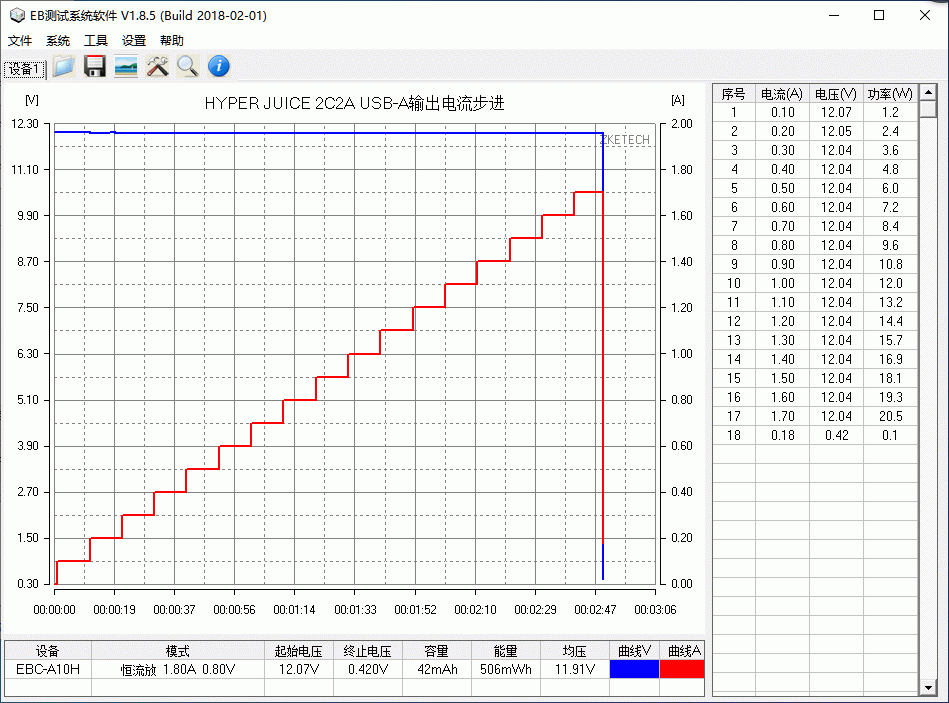Click the blue 曲线V color swatch
Screen dimensions: 949x703
(634, 669)
